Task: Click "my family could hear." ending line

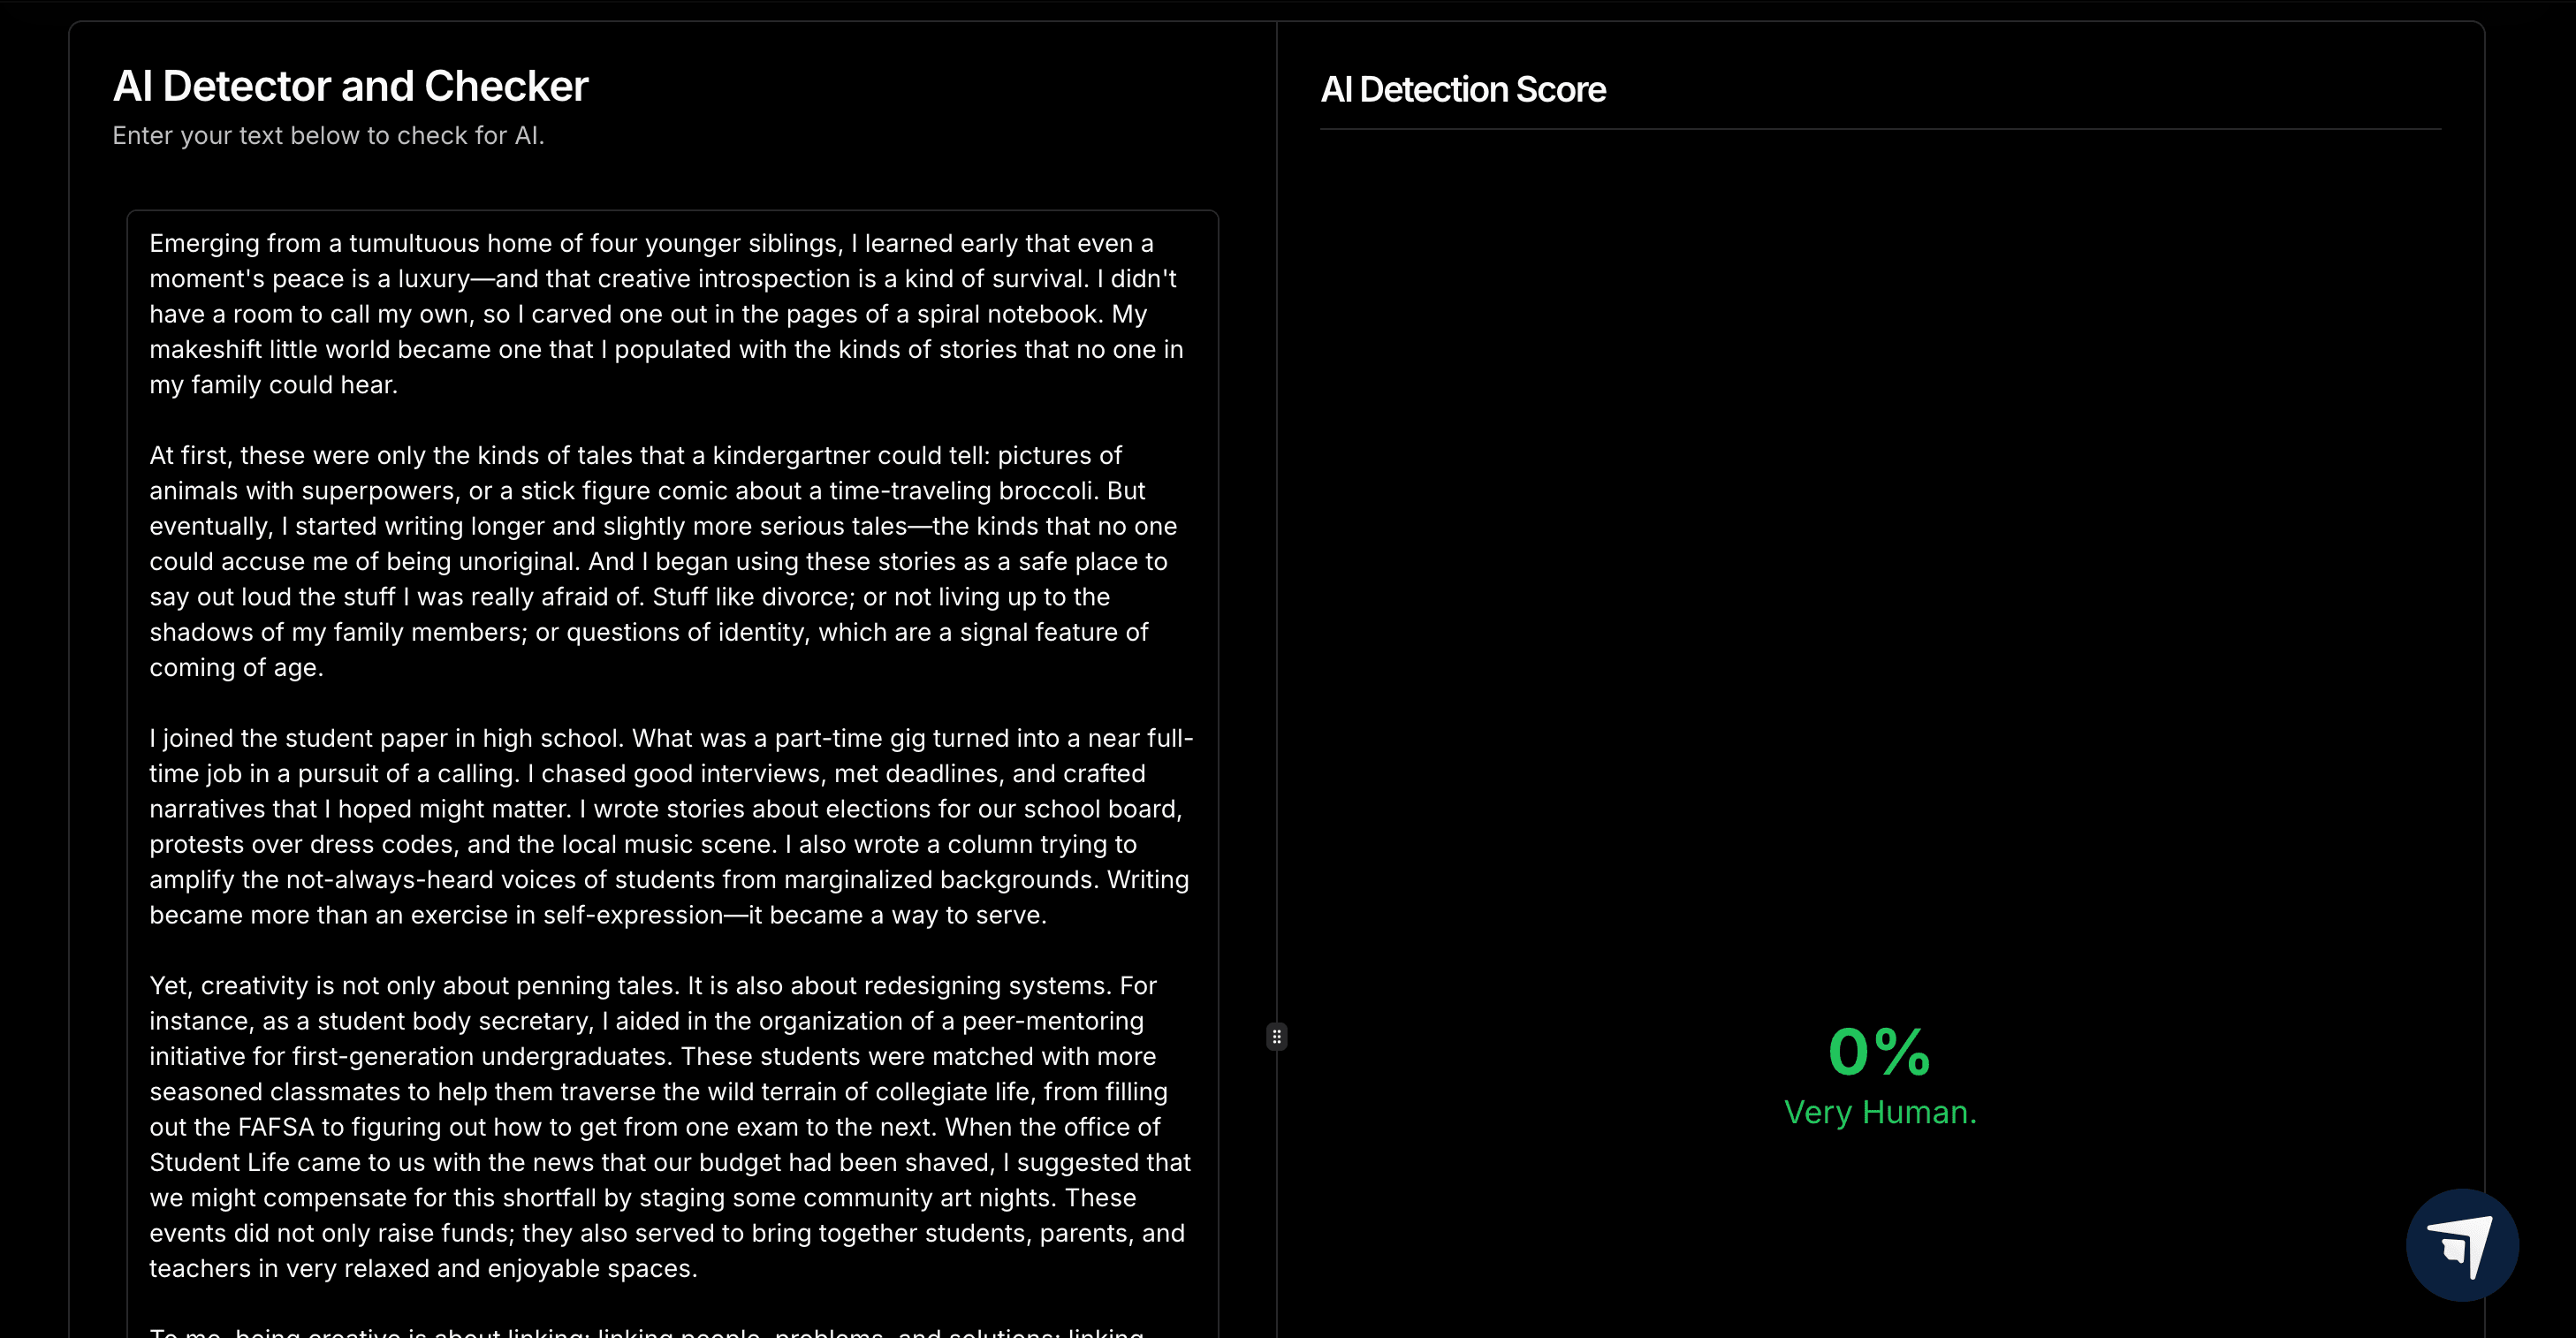Action: 273,385
